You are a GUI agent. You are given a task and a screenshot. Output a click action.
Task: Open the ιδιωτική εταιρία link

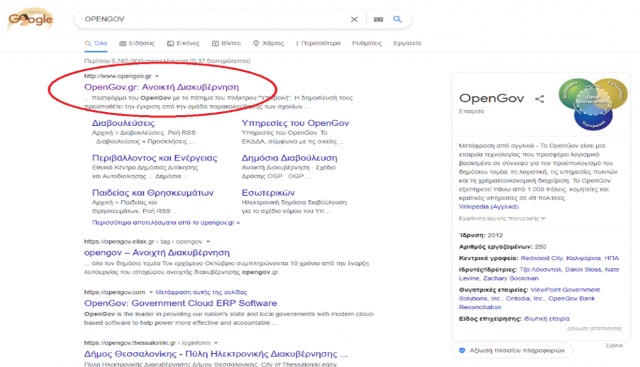click(547, 319)
